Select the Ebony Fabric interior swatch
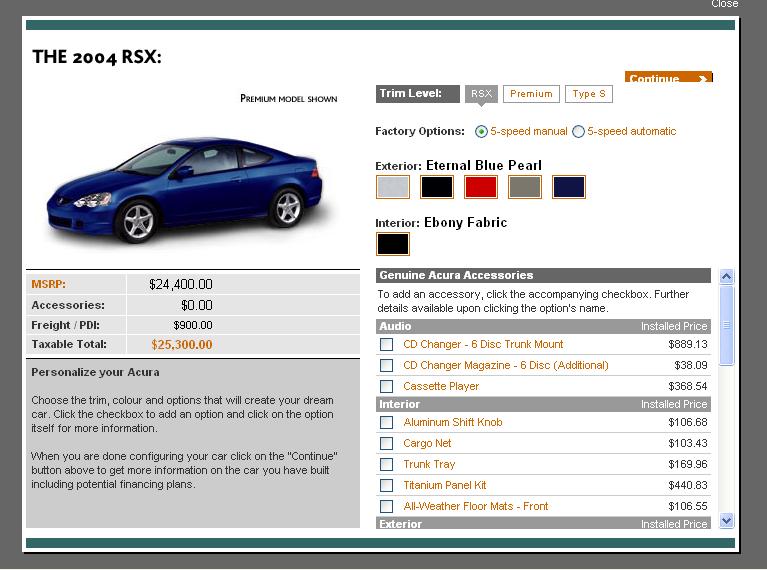The image size is (767, 570). pos(393,244)
